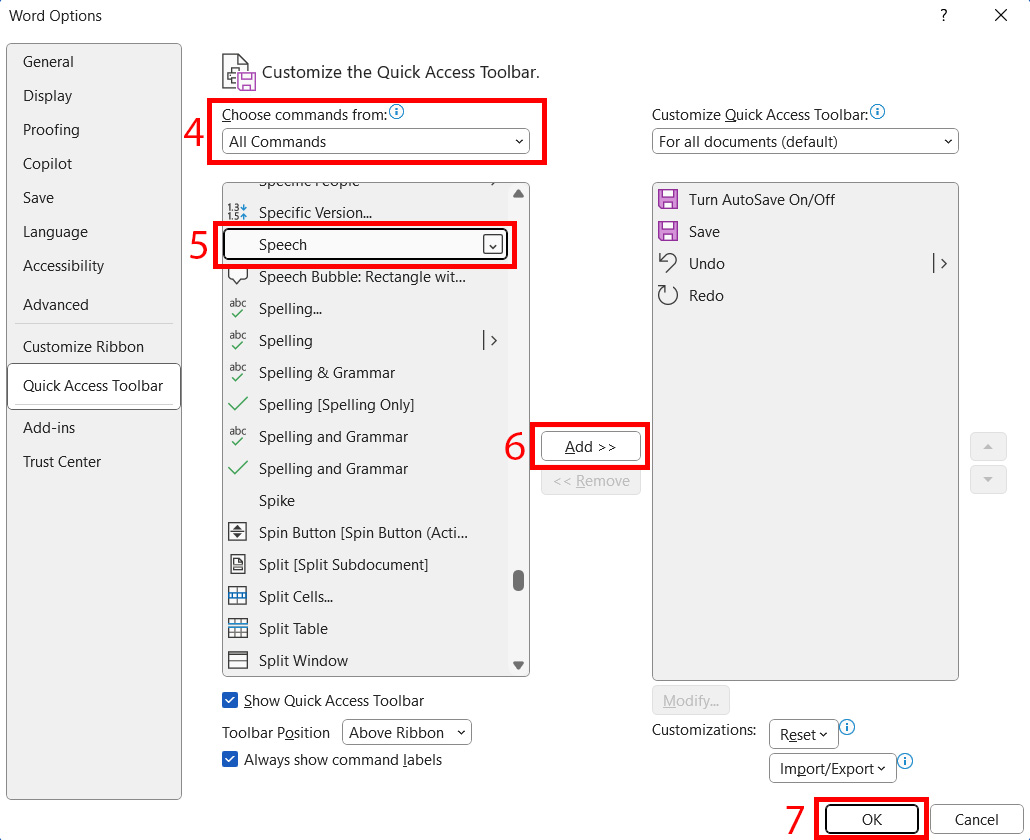Image resolution: width=1030 pixels, height=840 pixels.
Task: Click Move Up arrow button
Action: (x=988, y=447)
